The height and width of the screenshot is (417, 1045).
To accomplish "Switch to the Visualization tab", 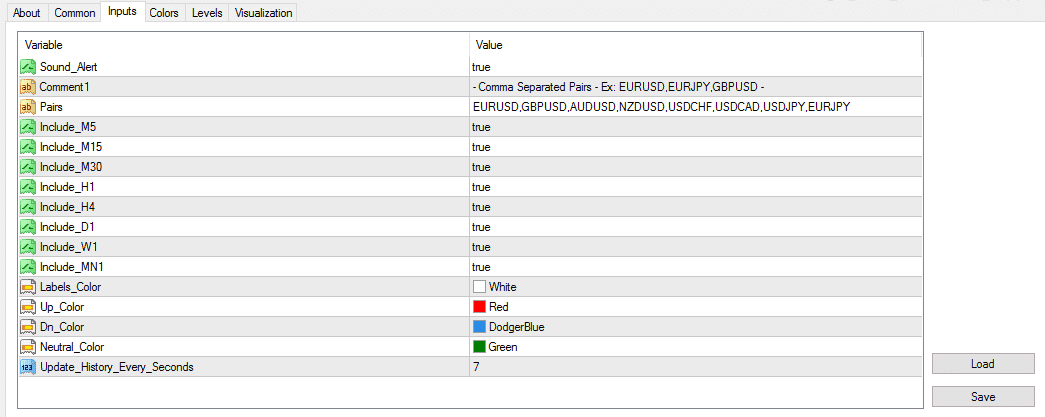I will (x=264, y=13).
